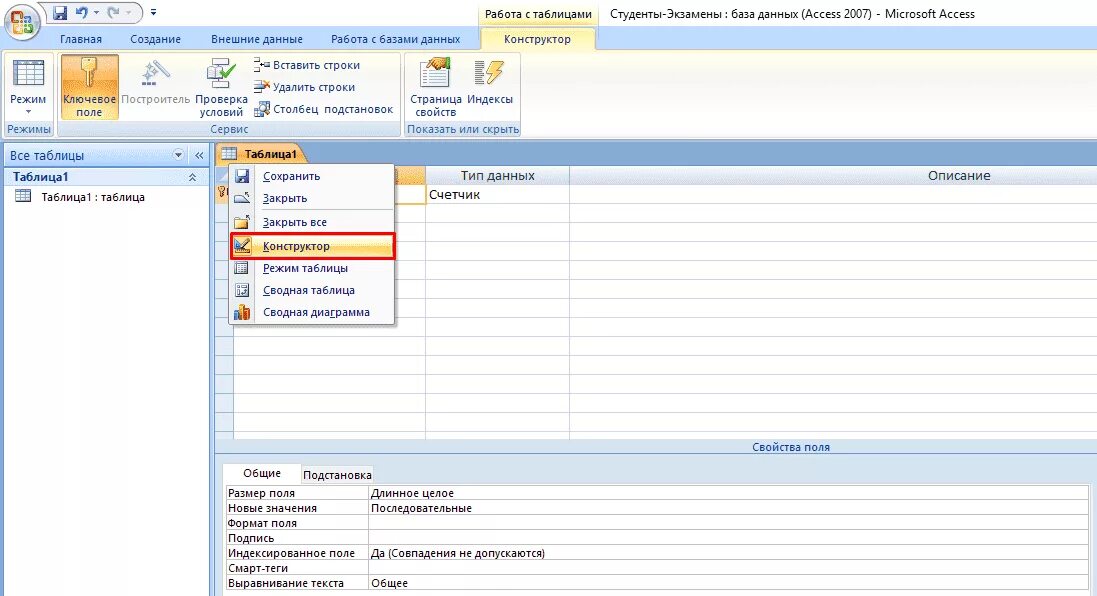Click the empty Смарт-теги value field
This screenshot has width=1097, height=596.
click(728, 569)
